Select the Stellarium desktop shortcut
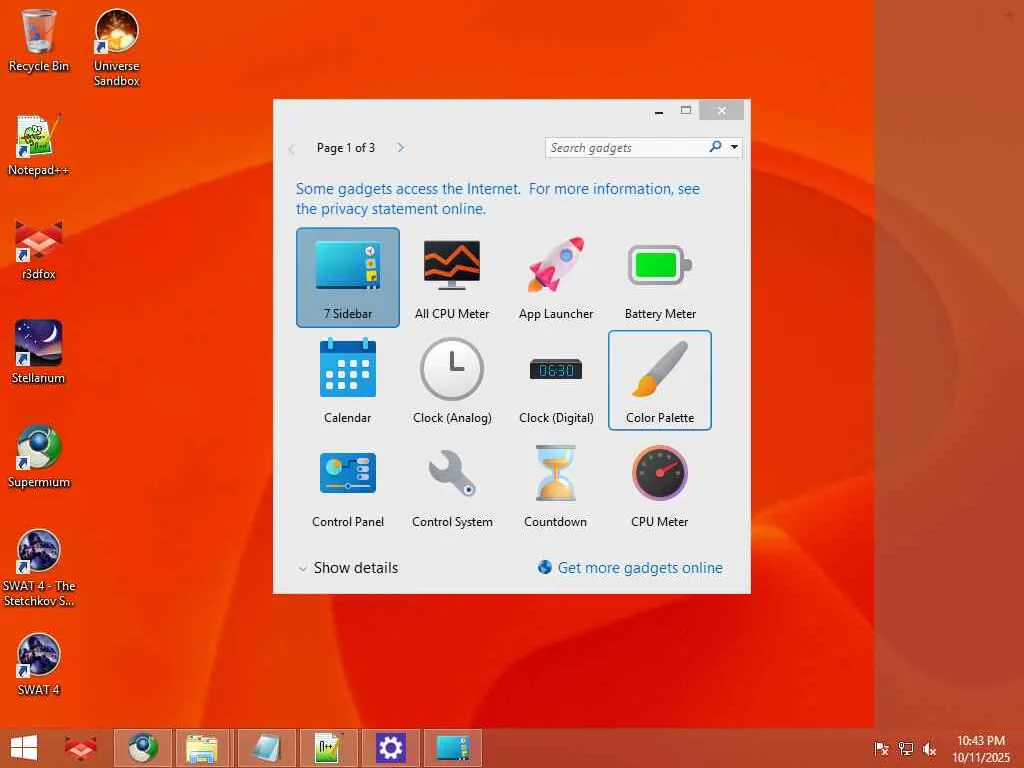The width and height of the screenshot is (1024, 768). point(39,353)
